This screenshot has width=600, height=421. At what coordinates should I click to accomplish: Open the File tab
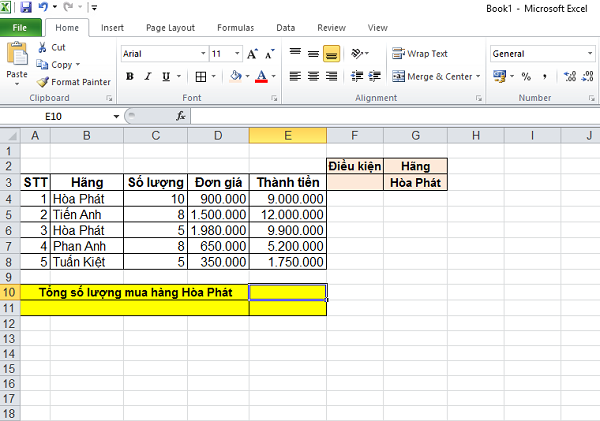point(20,28)
